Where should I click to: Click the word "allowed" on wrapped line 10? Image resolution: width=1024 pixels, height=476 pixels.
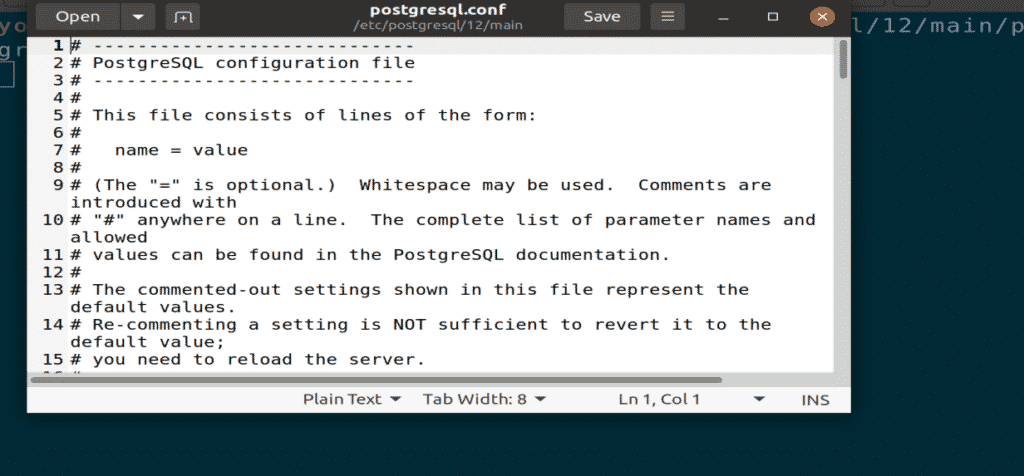click(x=109, y=237)
